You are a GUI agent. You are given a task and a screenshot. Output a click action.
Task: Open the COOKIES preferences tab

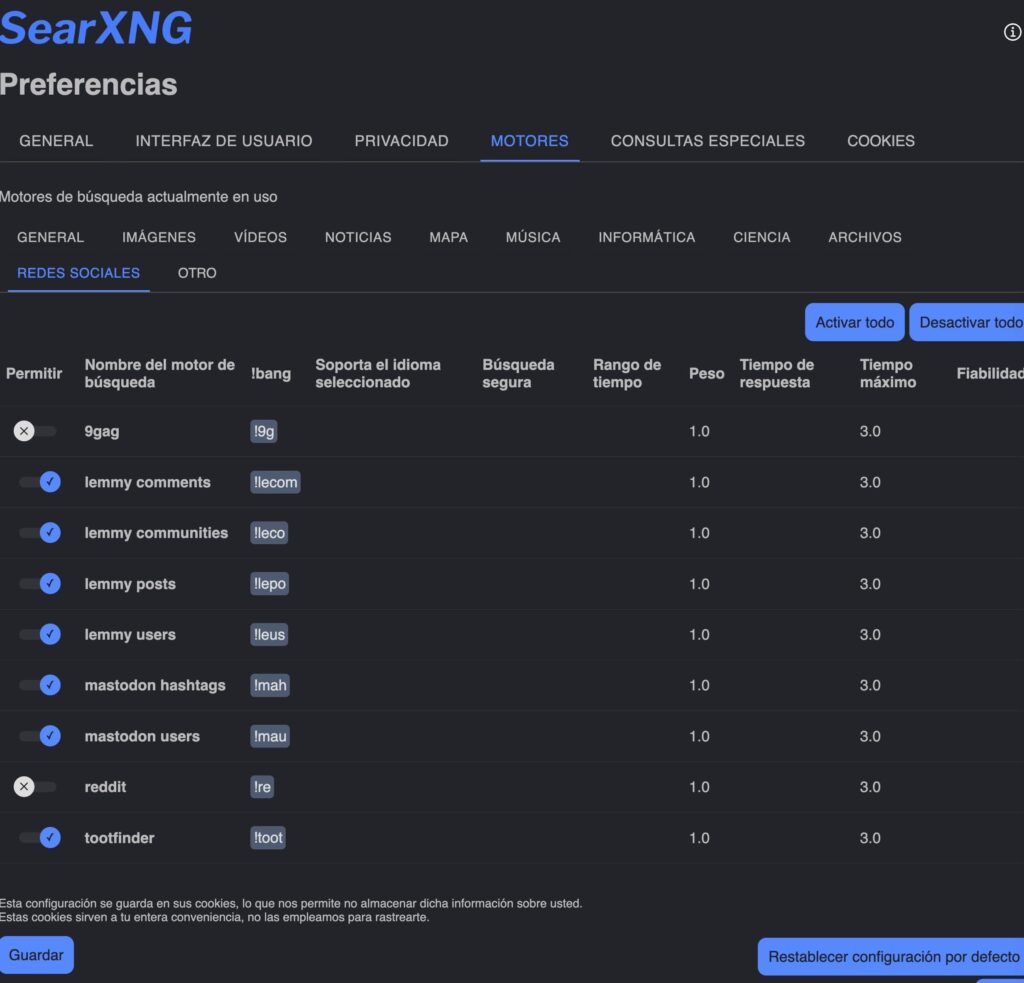point(880,141)
